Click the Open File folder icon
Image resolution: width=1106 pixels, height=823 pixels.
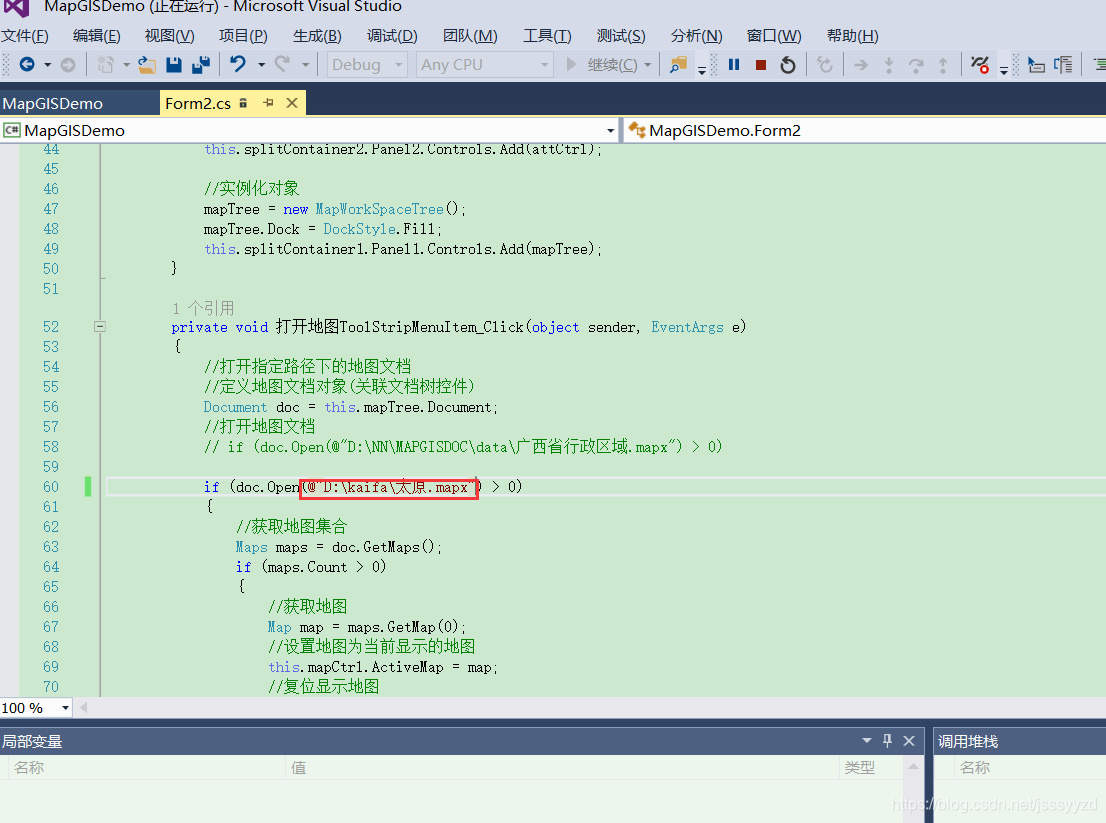click(147, 65)
